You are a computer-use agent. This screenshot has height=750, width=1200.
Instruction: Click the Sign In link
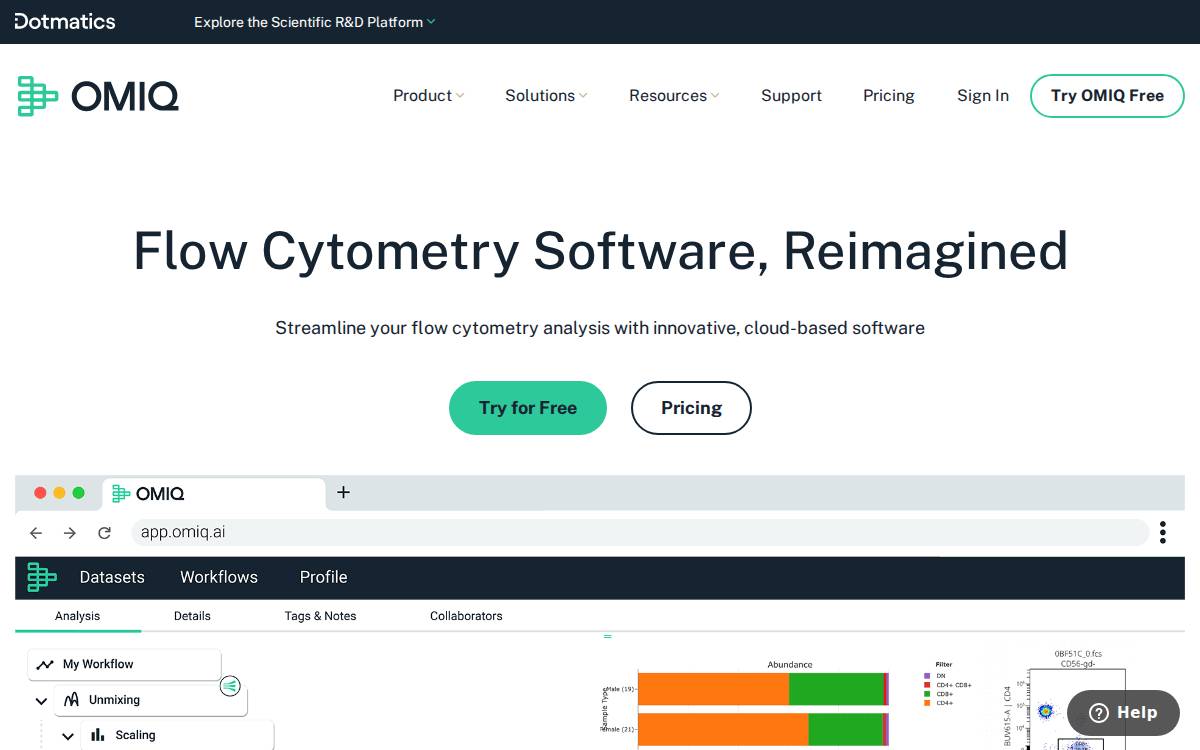982,96
